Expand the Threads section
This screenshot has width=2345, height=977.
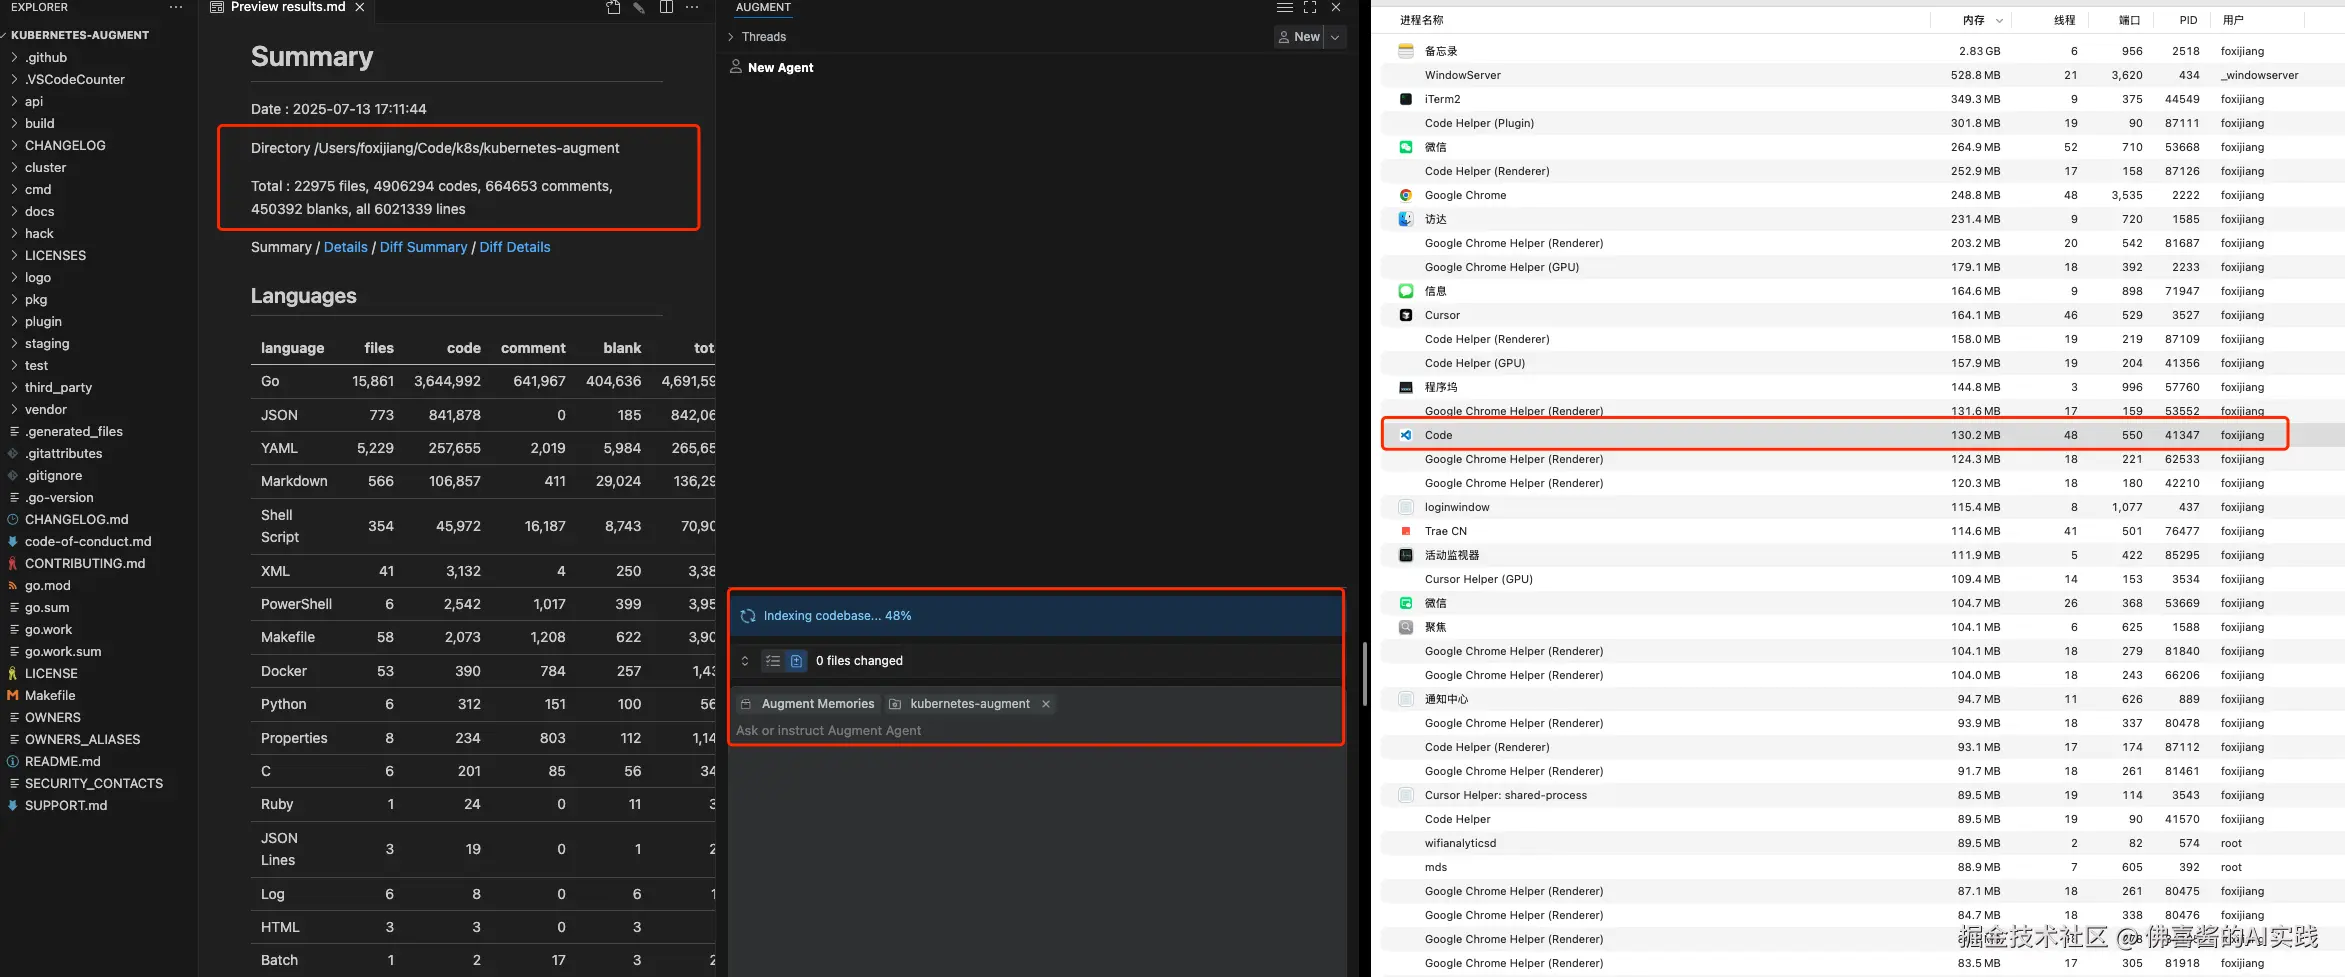[x=758, y=37]
